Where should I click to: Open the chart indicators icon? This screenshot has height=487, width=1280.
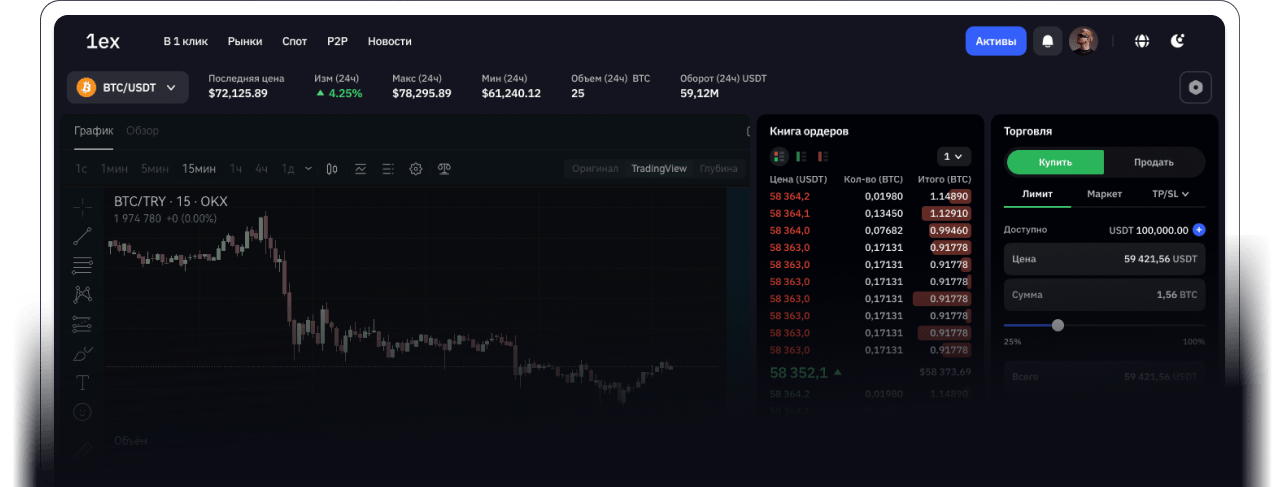tap(360, 169)
